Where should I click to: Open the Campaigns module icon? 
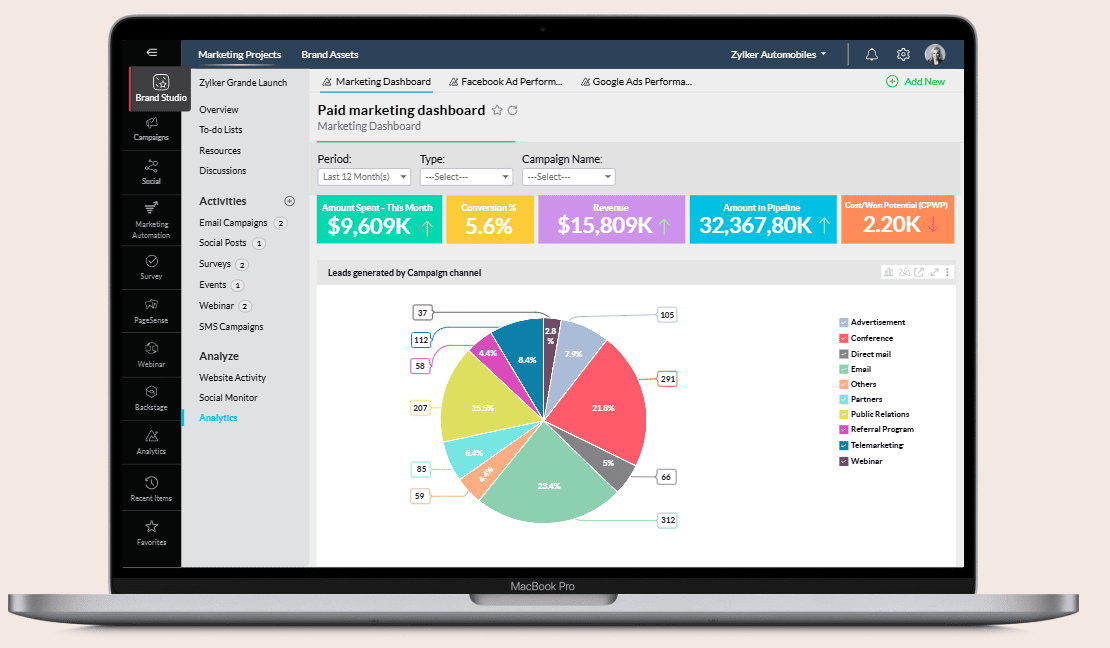[x=151, y=129]
